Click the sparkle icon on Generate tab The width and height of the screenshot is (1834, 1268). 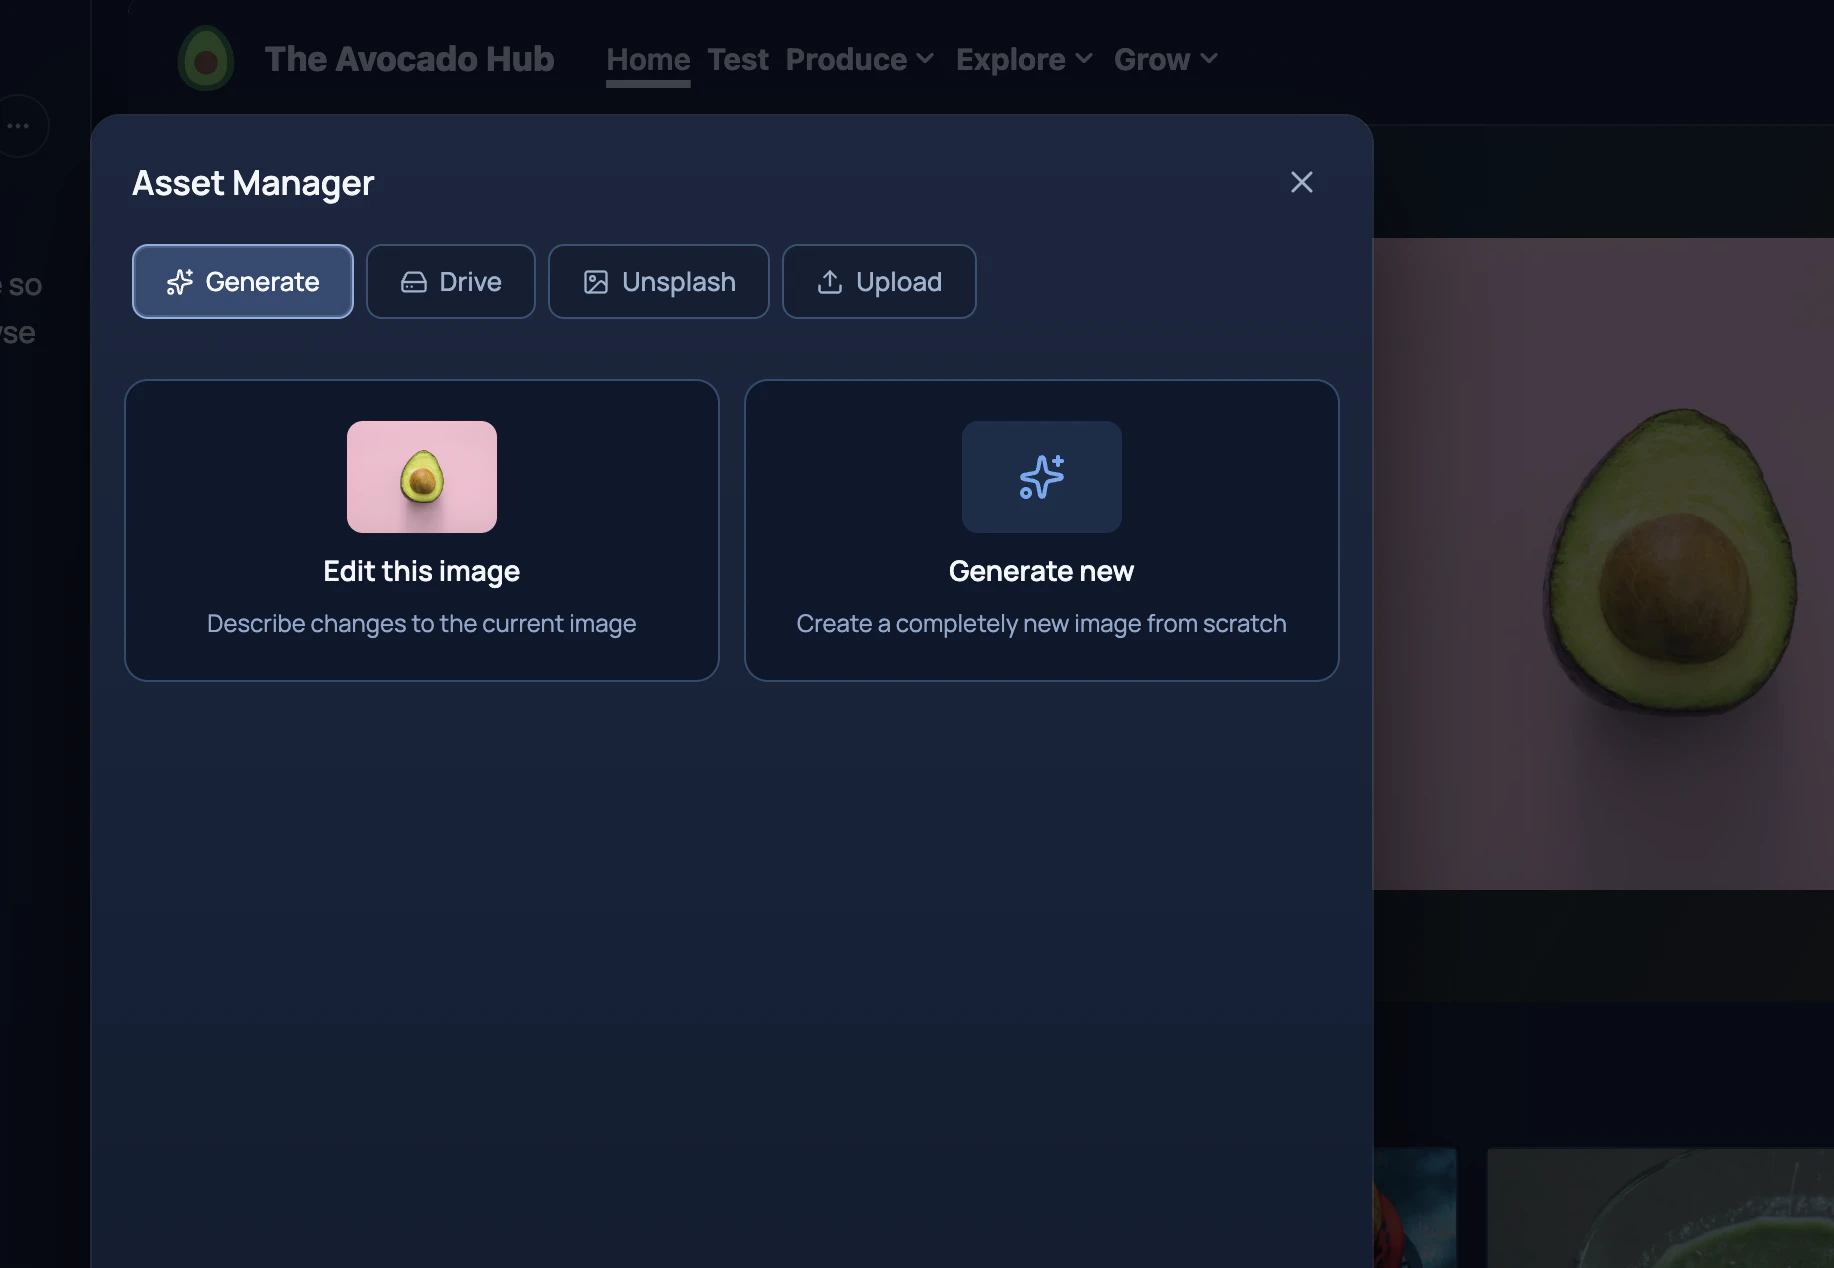(x=180, y=282)
